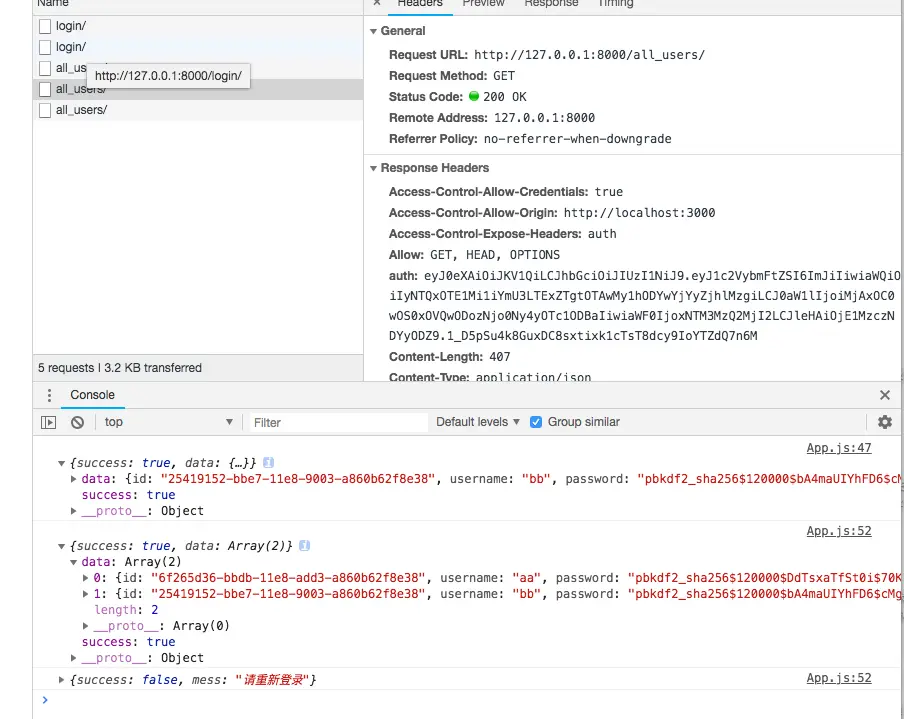
Task: Collapse the Response Headers section
Action: point(373,168)
